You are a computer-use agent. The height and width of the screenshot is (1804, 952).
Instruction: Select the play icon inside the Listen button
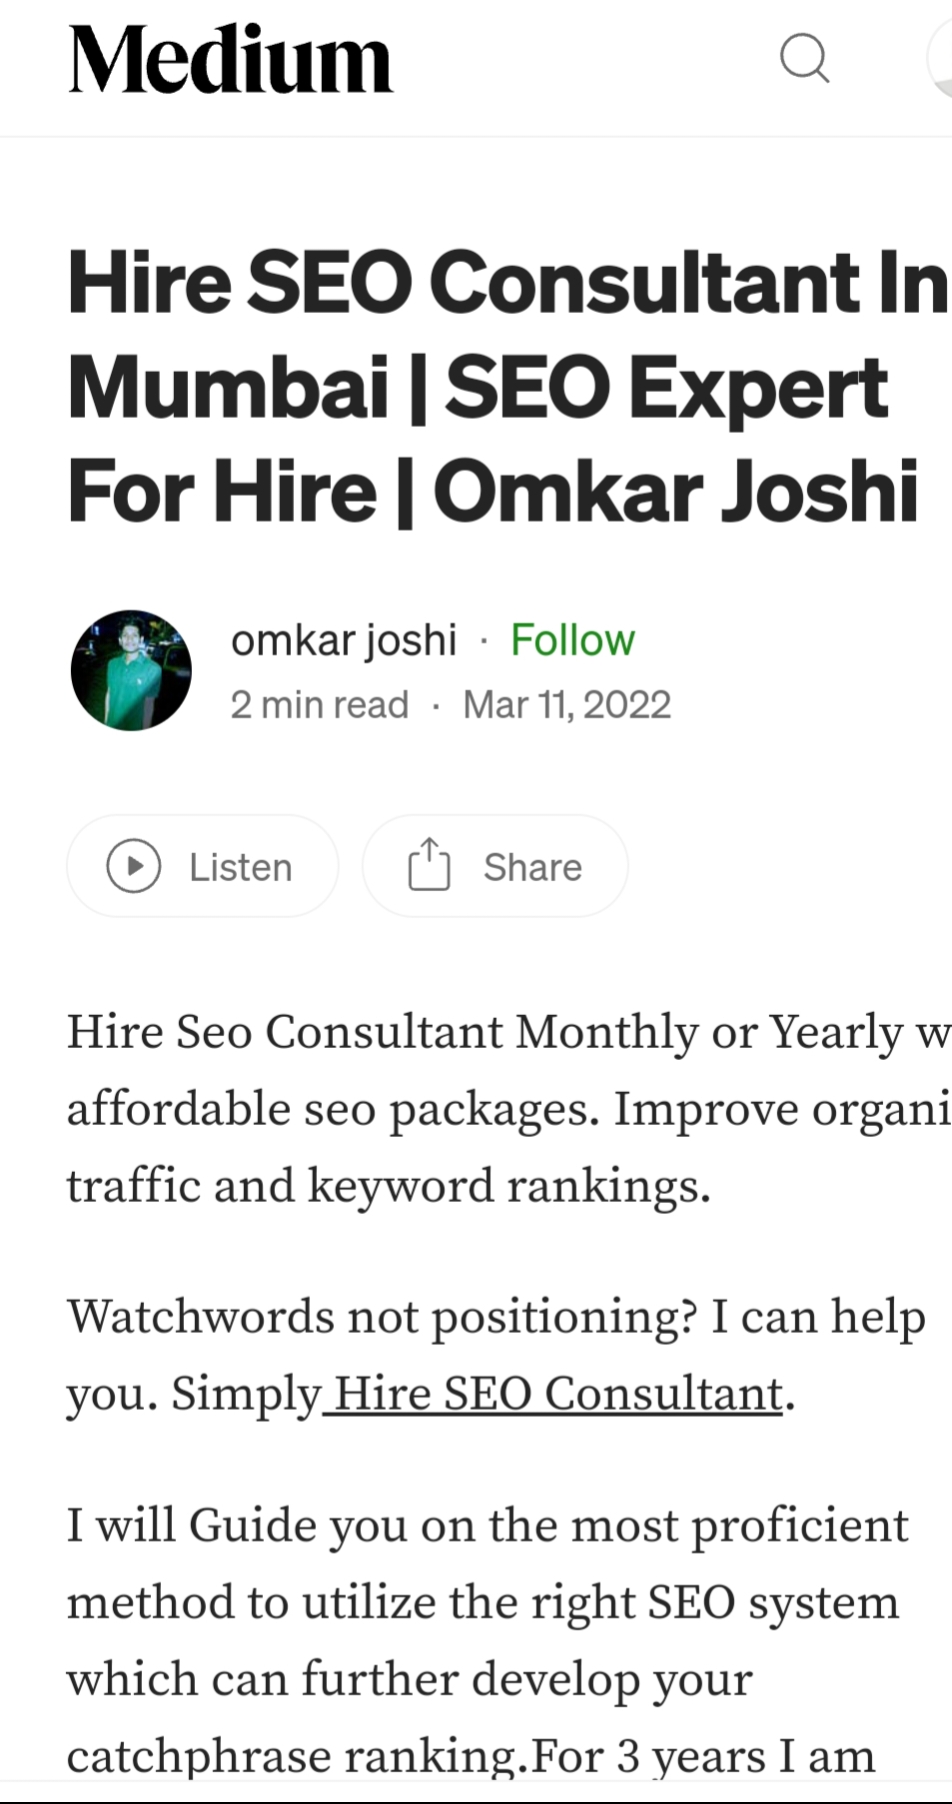[134, 866]
